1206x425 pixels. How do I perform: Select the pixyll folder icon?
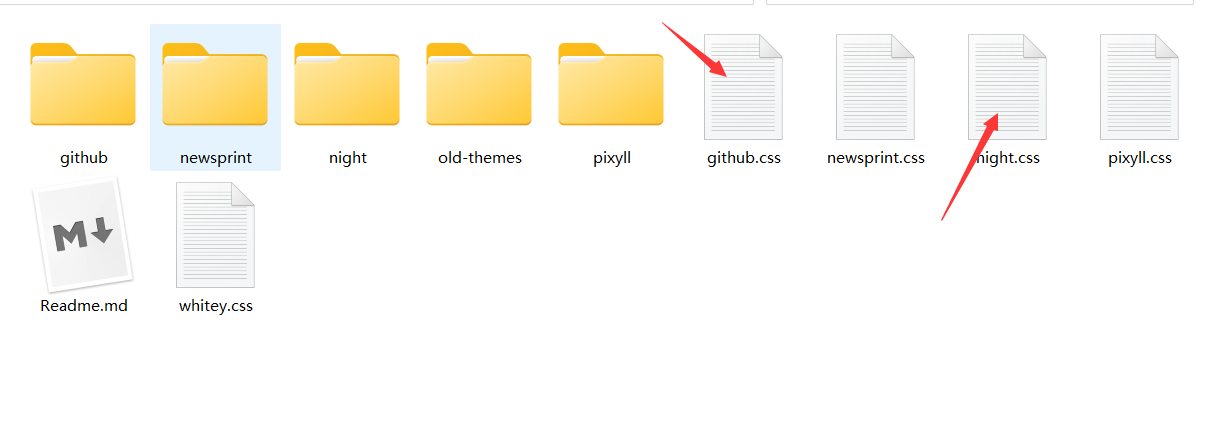tap(611, 85)
